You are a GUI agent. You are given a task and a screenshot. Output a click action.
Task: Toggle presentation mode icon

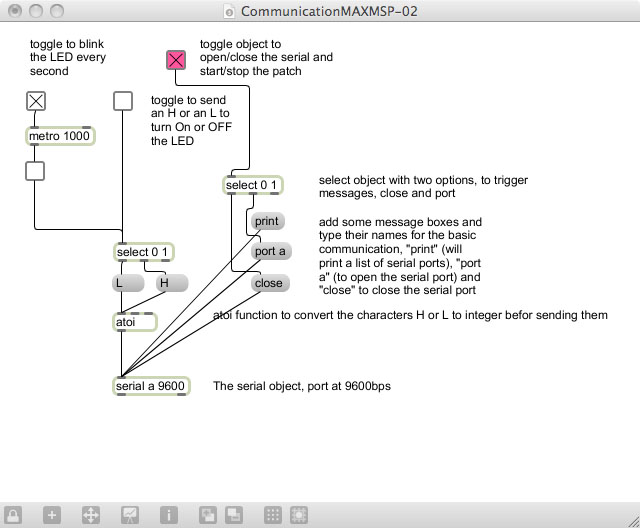(129, 515)
